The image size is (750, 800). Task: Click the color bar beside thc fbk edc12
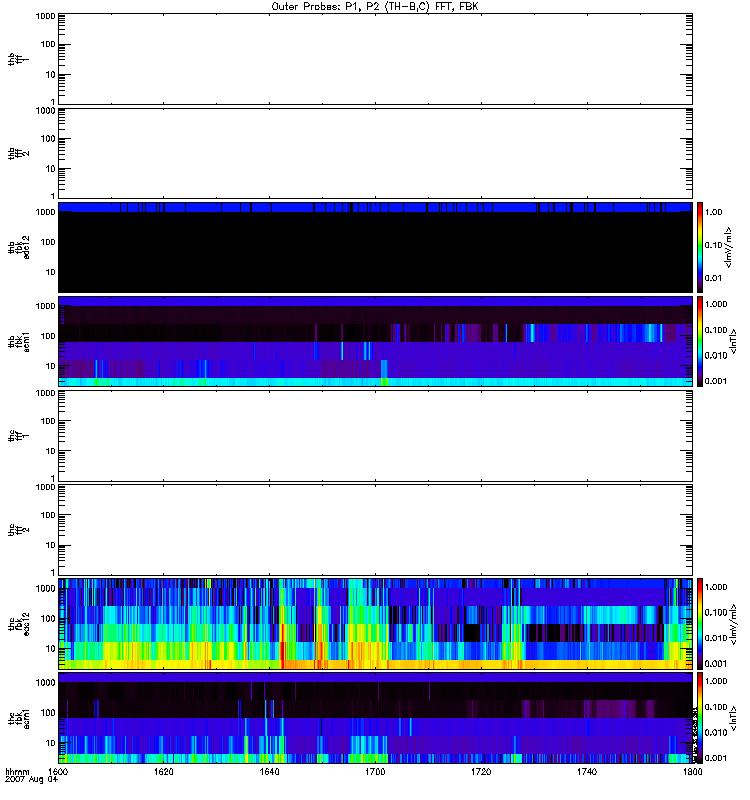point(699,623)
